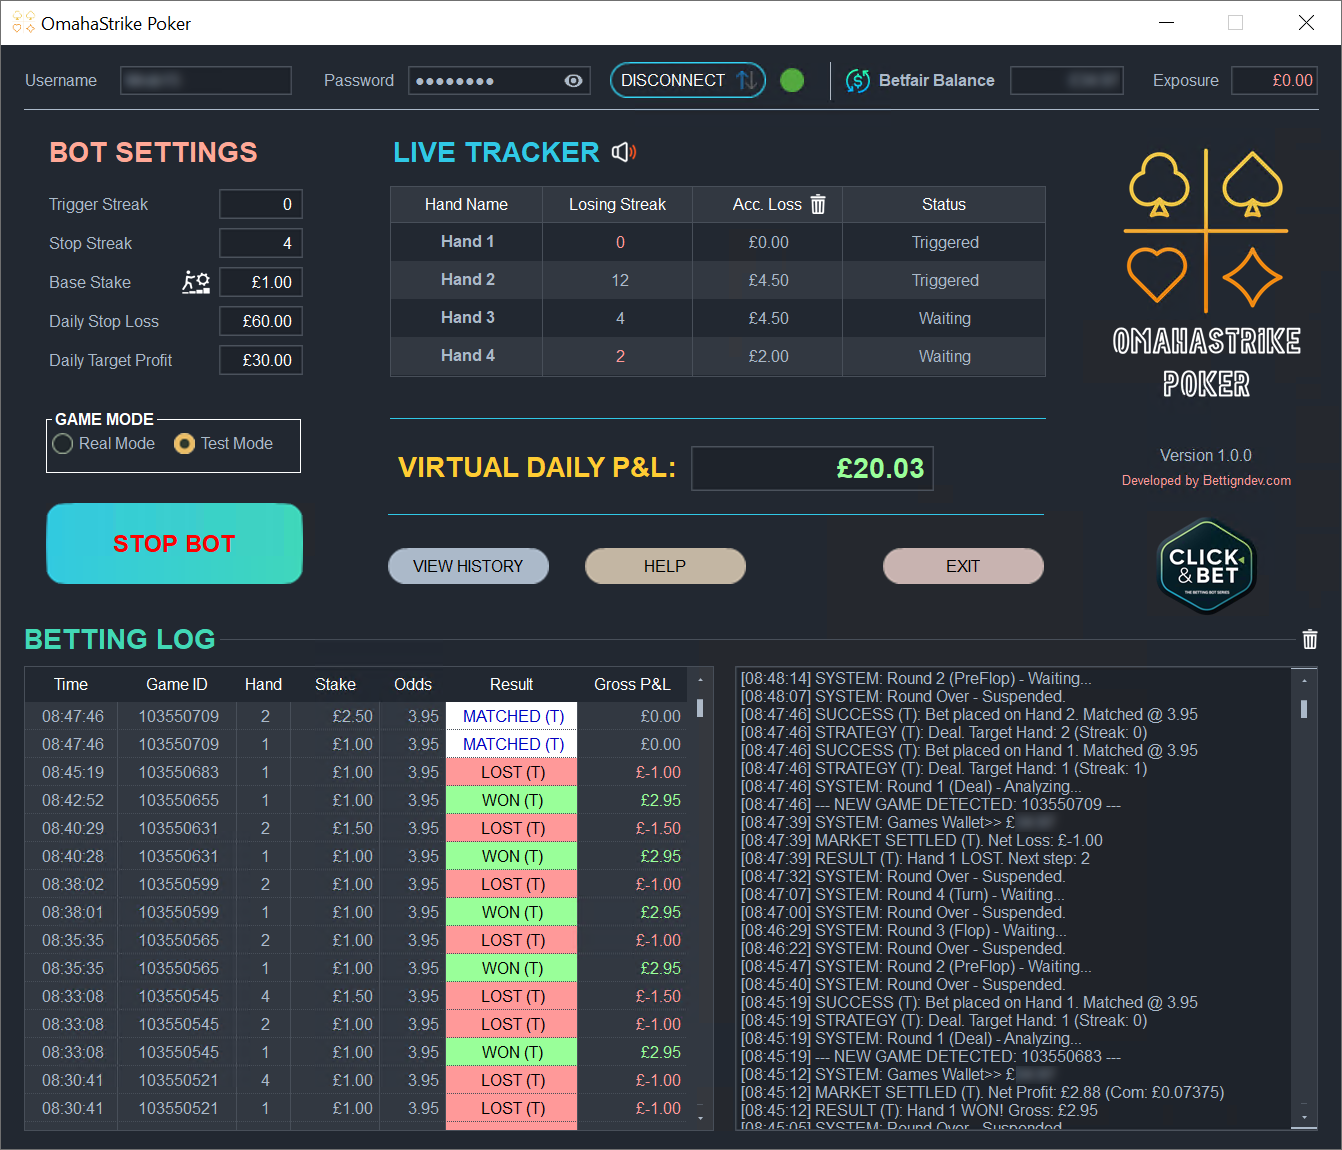Click the WON (T) result at 08:42:52
The height and width of the screenshot is (1150, 1342).
[x=512, y=800]
